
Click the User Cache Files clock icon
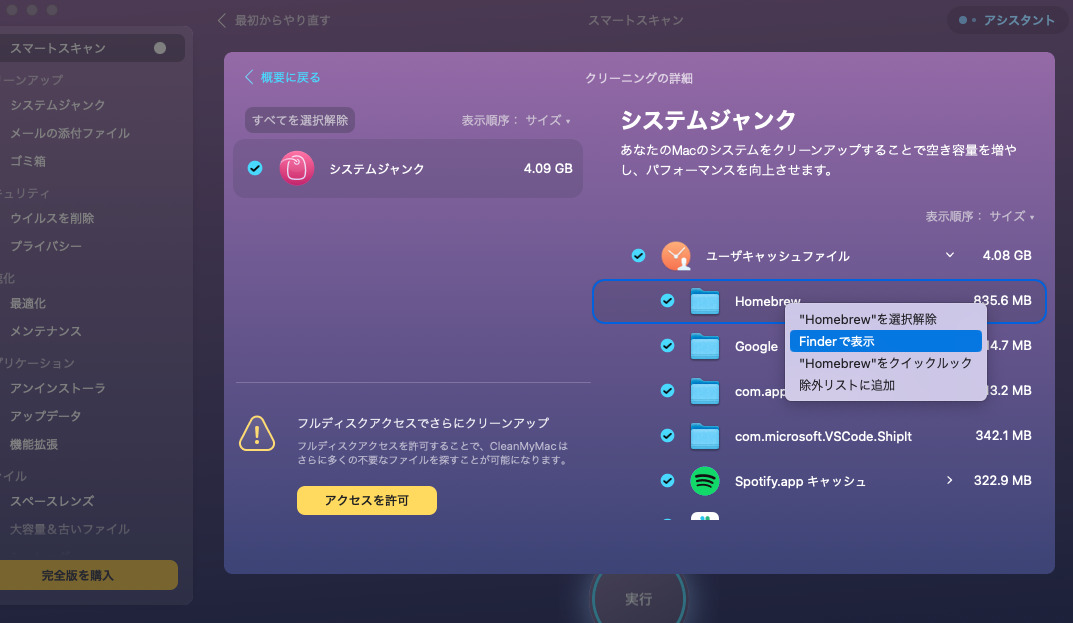(x=675, y=256)
